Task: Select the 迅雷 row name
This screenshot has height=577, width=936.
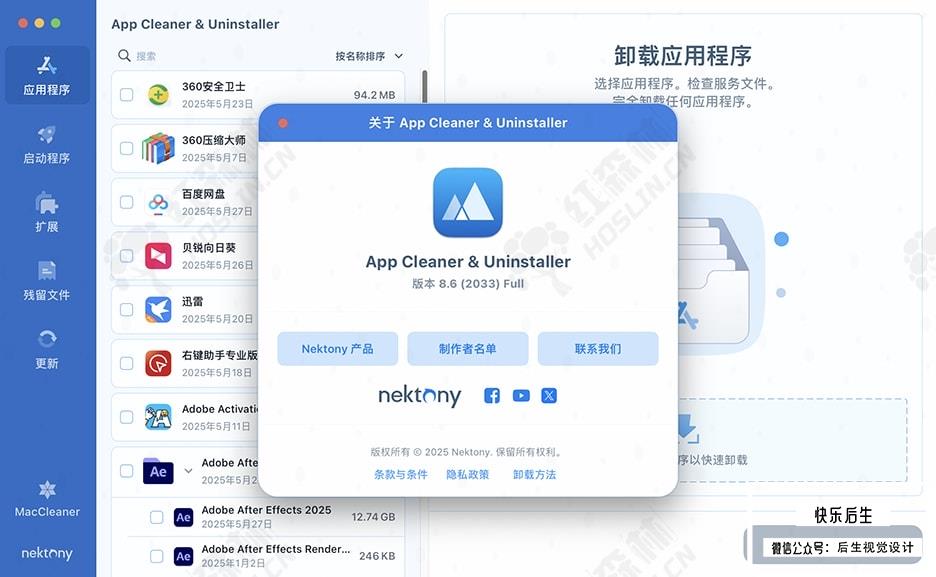Action: 192,301
